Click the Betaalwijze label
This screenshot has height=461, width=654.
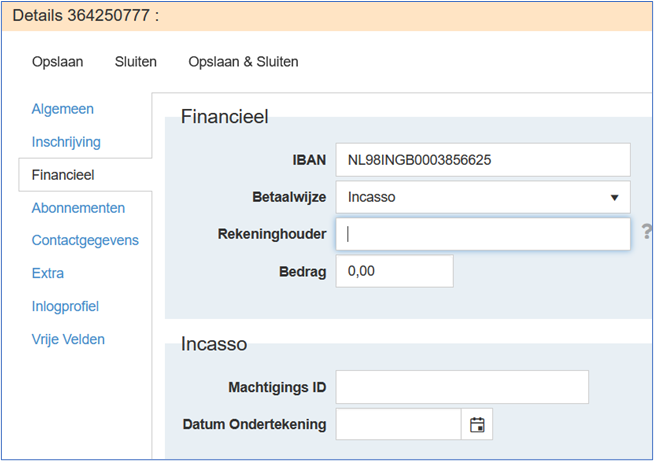[x=289, y=197]
